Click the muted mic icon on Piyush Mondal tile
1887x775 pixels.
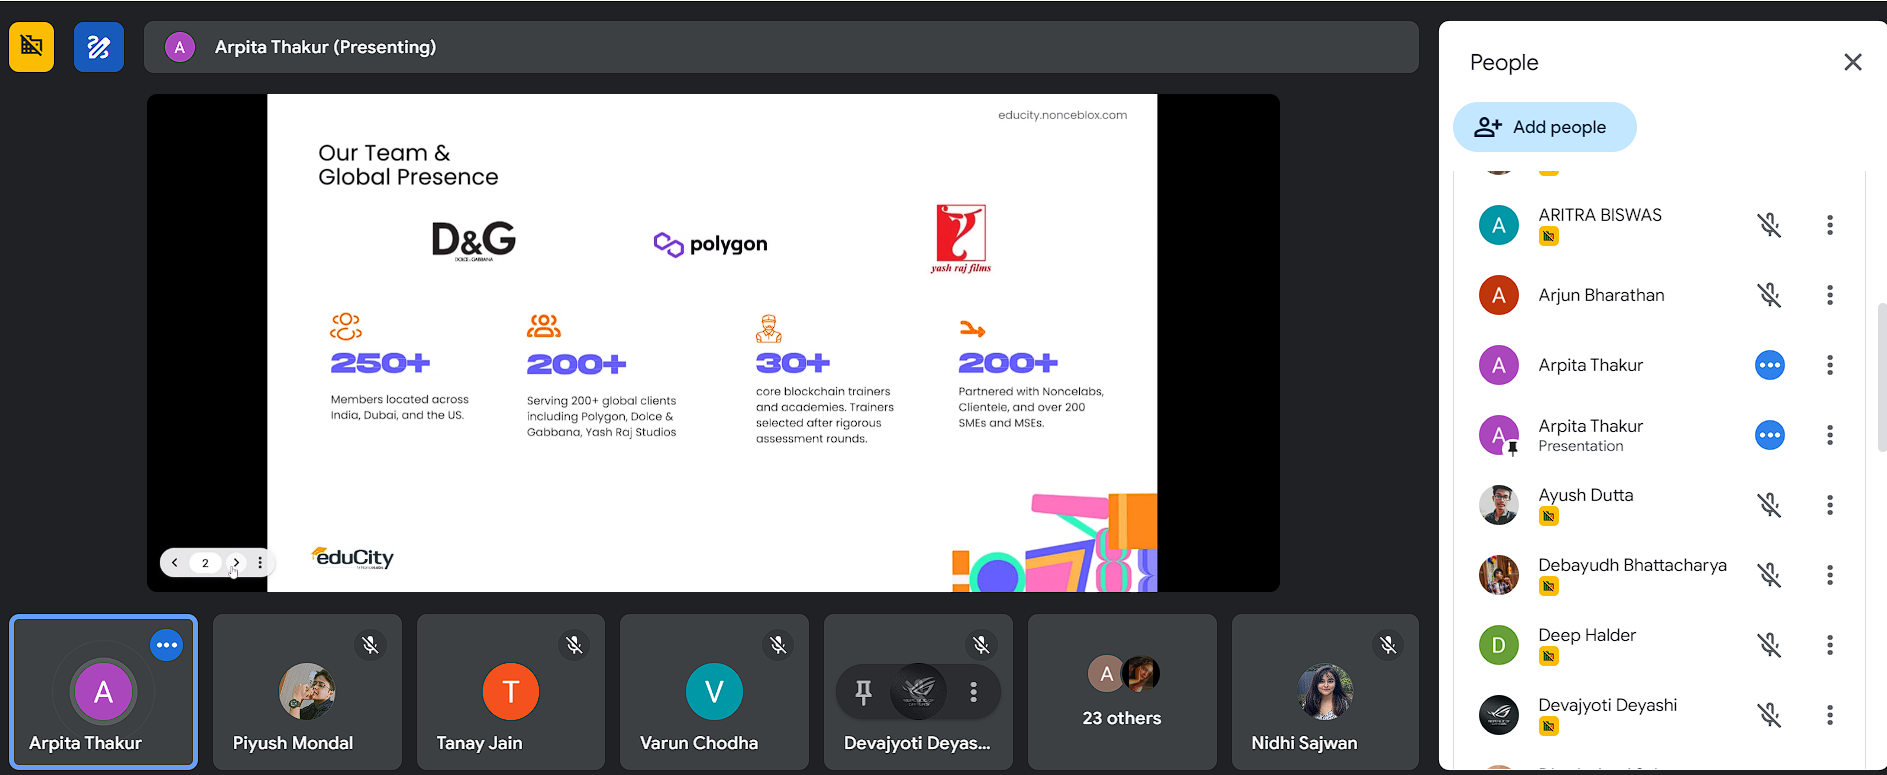pyautogui.click(x=370, y=645)
